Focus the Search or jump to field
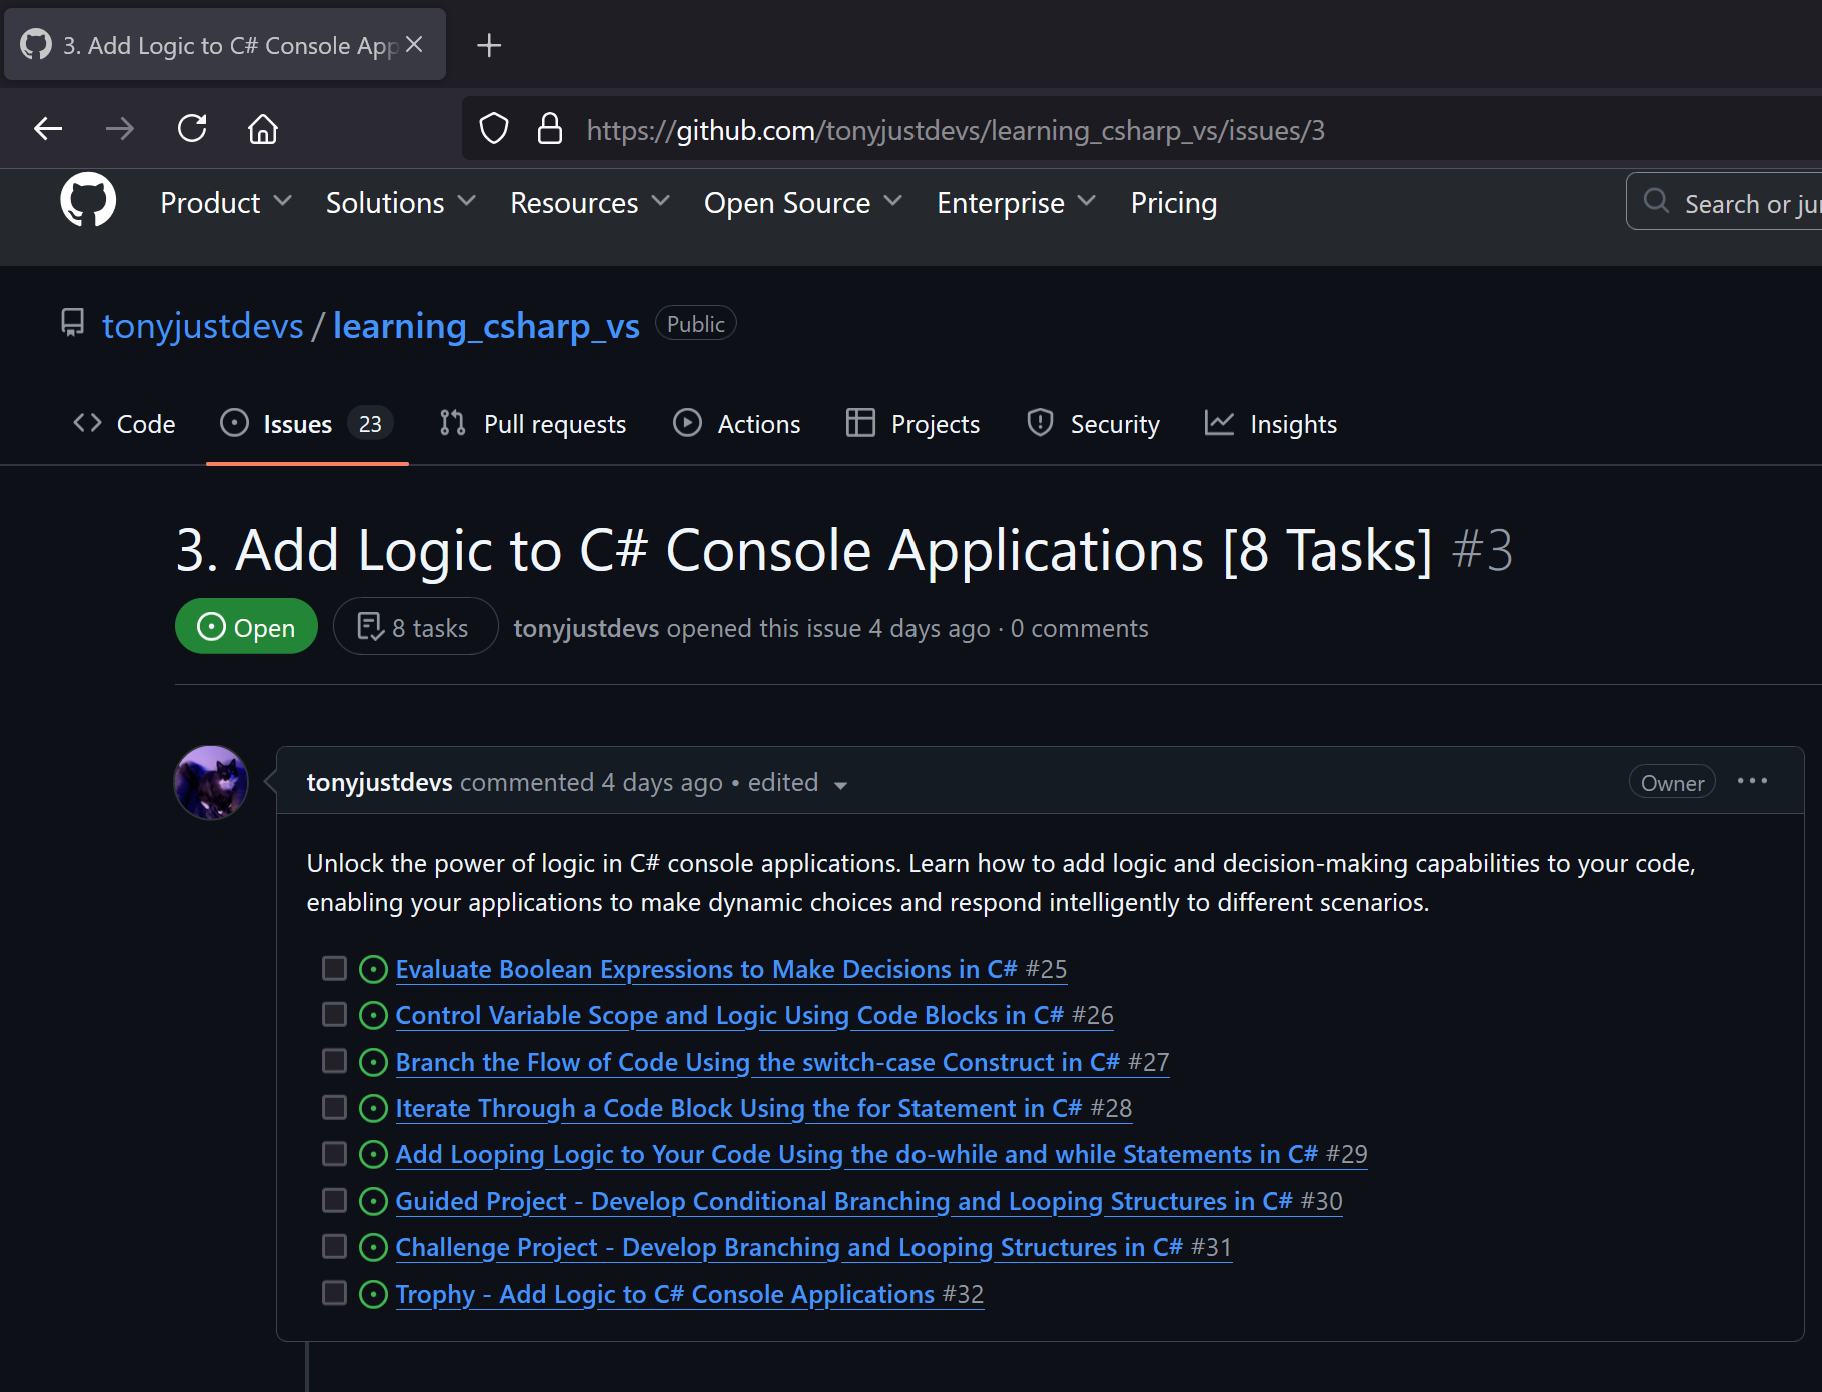The height and width of the screenshot is (1392, 1822). 1724,202
